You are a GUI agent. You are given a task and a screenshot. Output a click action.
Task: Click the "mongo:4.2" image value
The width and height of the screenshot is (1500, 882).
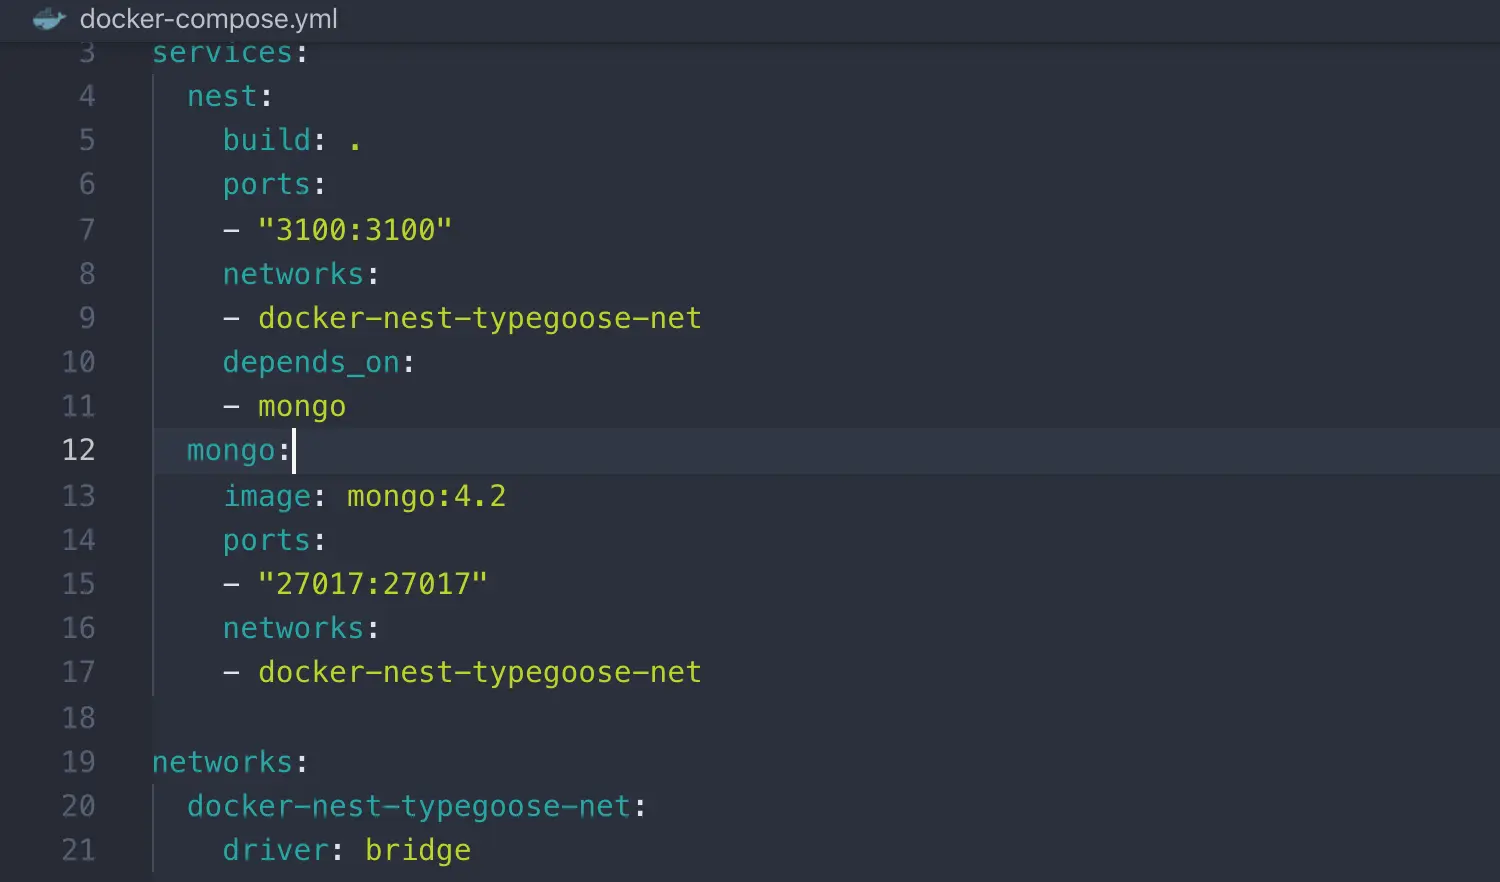coord(426,496)
